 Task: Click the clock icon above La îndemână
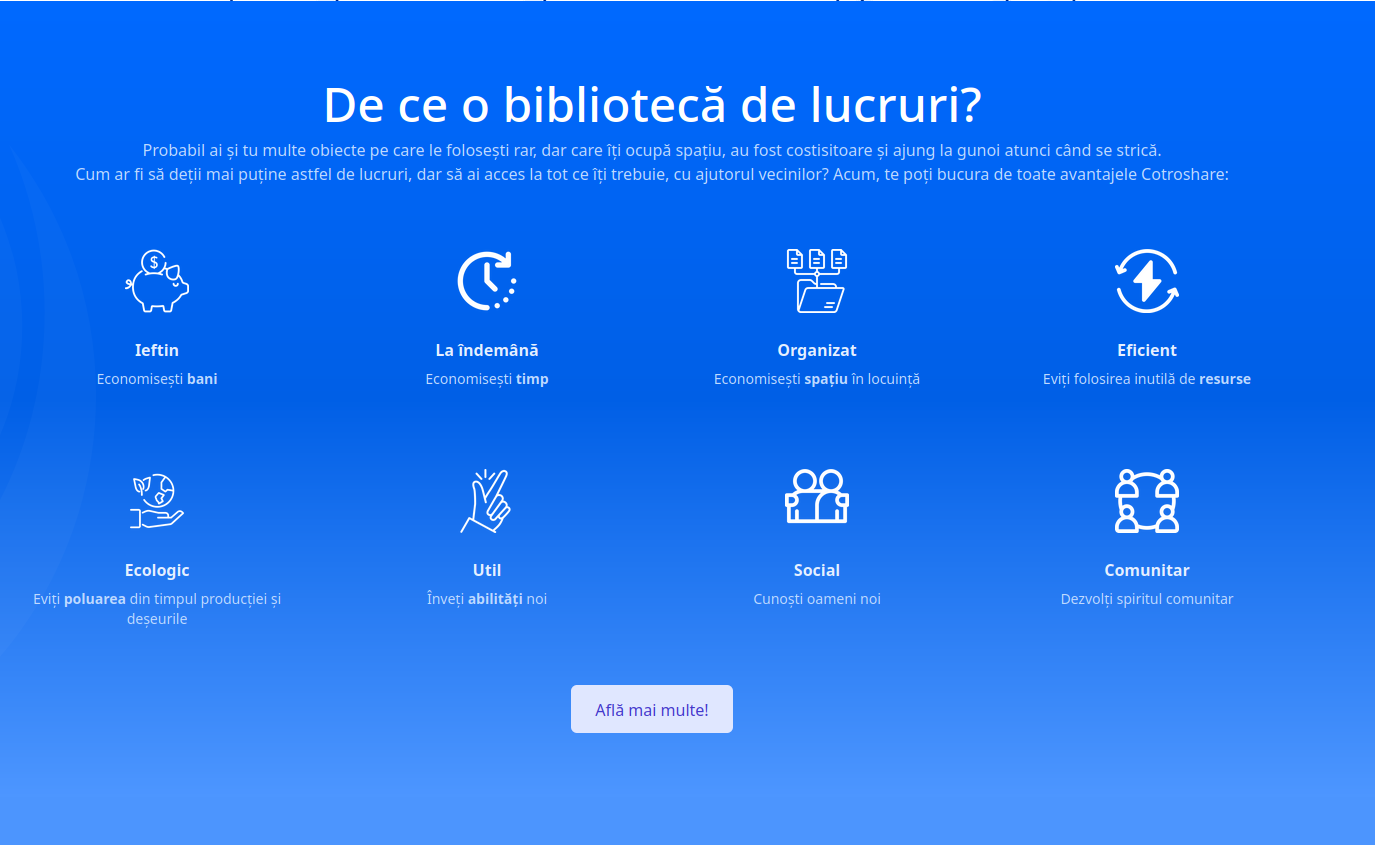pyautogui.click(x=487, y=281)
